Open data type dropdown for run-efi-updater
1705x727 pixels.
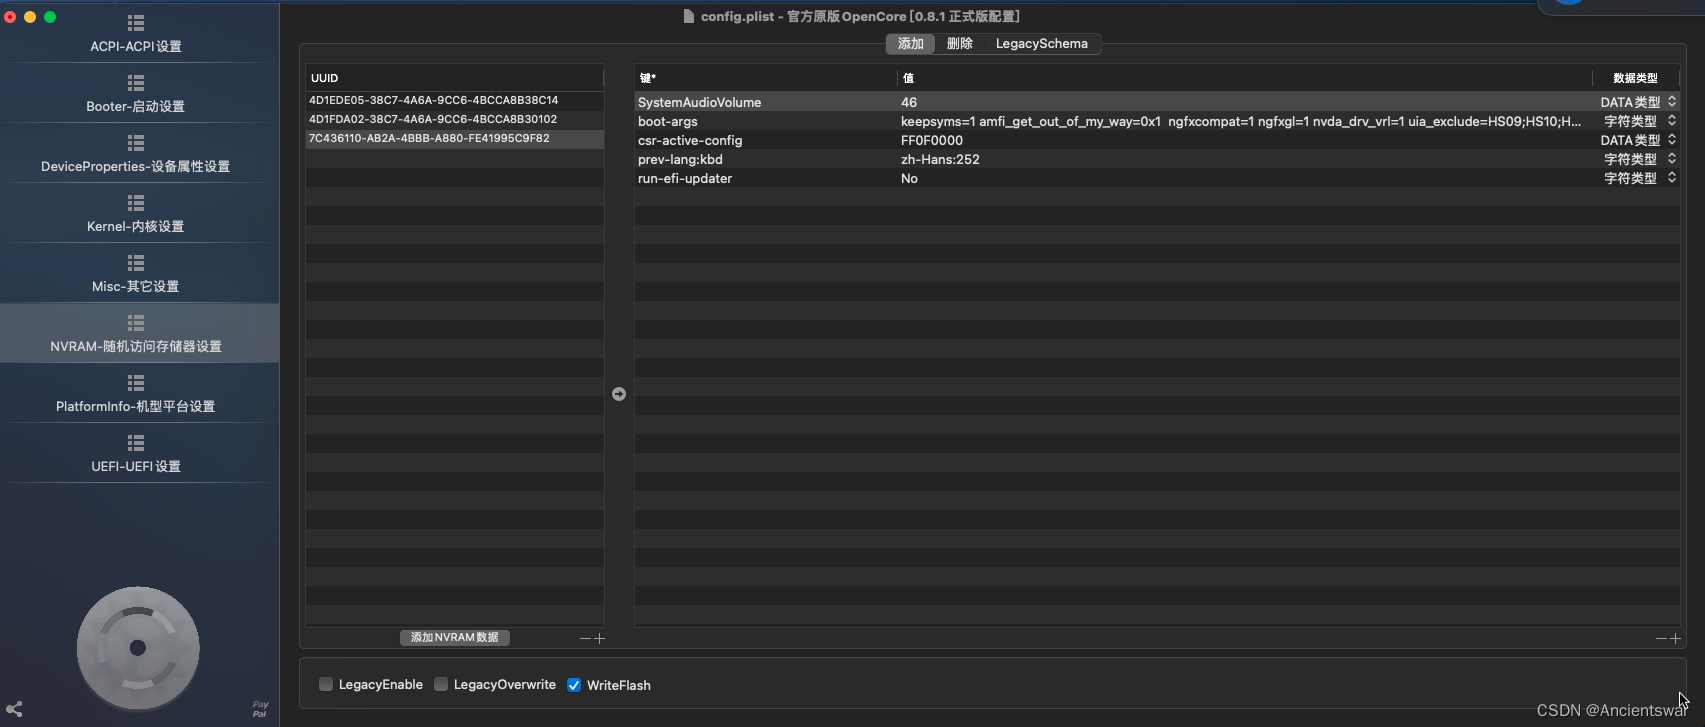(x=1671, y=178)
